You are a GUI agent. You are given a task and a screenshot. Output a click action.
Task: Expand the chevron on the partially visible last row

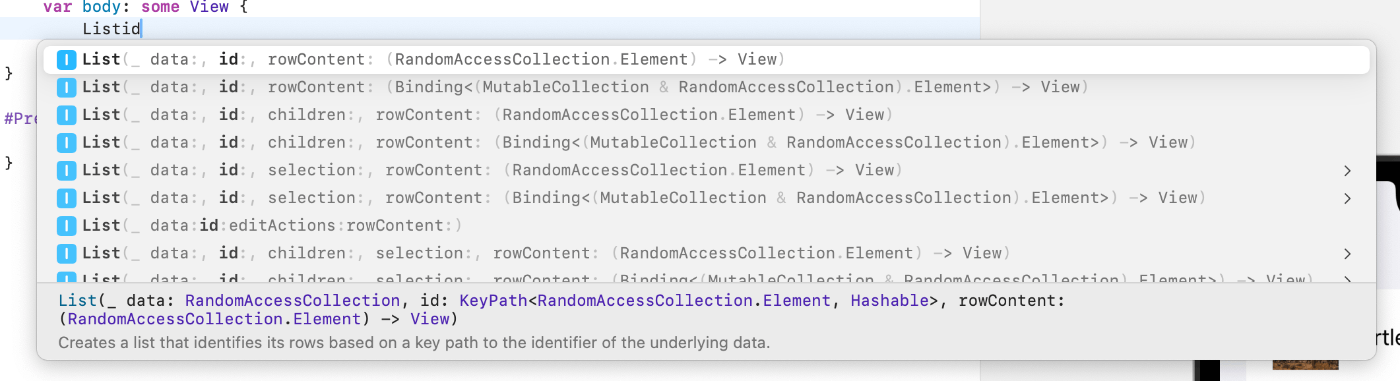click(x=1348, y=279)
